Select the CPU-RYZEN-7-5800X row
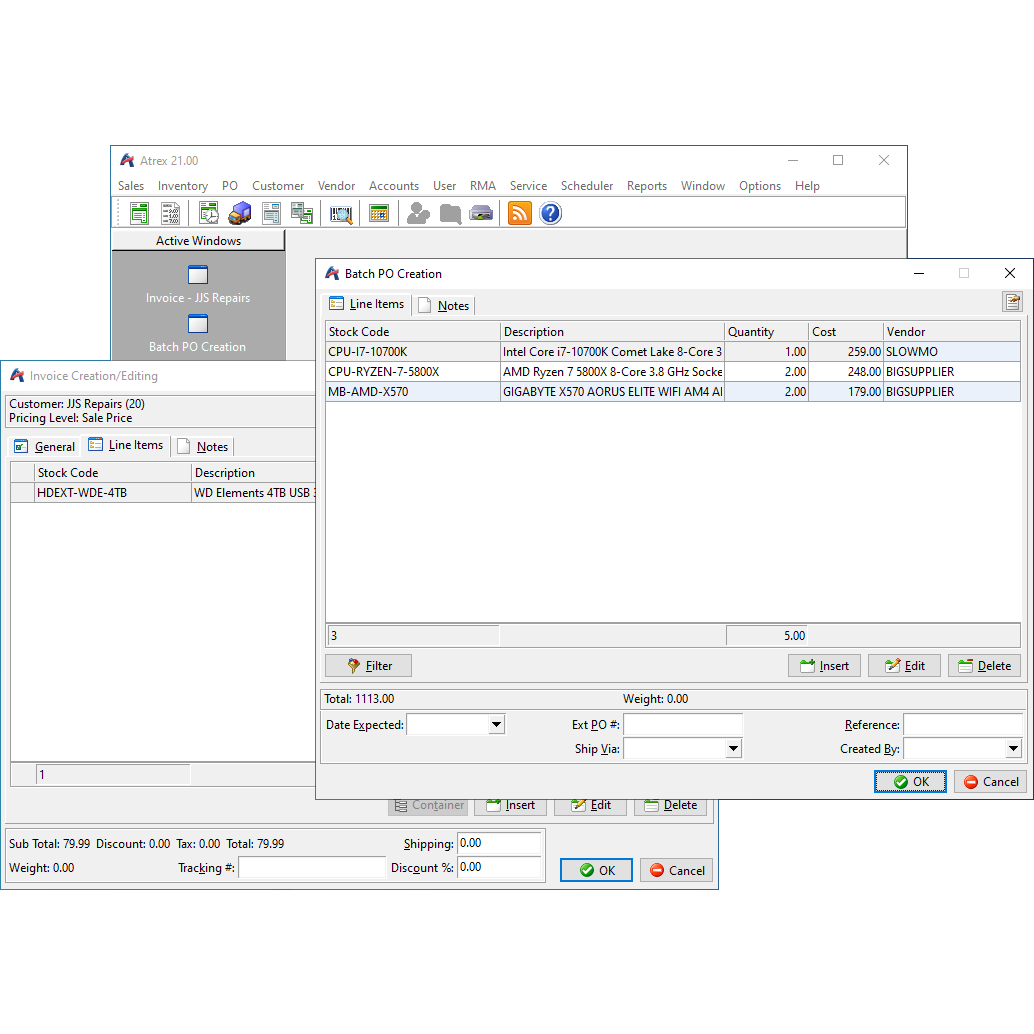The width and height of the screenshot is (1034, 1034). [x=673, y=372]
